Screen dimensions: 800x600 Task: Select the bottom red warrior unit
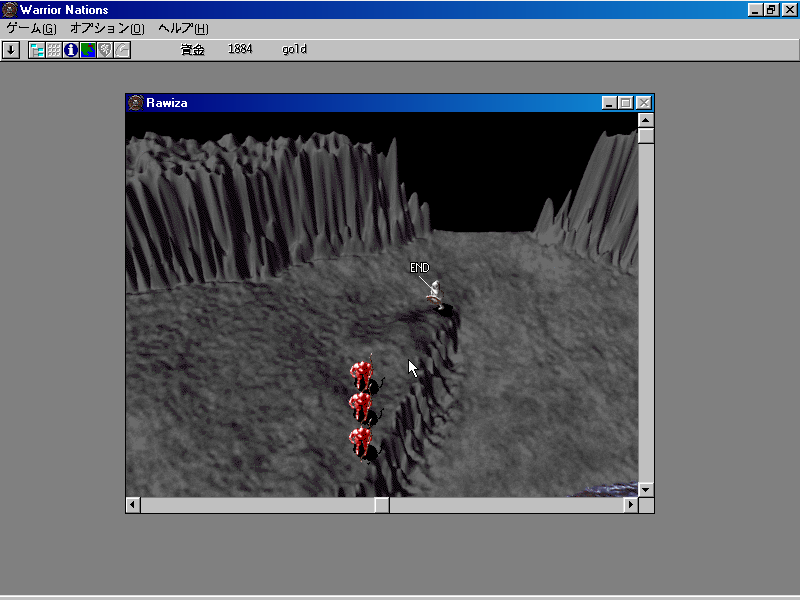point(362,442)
